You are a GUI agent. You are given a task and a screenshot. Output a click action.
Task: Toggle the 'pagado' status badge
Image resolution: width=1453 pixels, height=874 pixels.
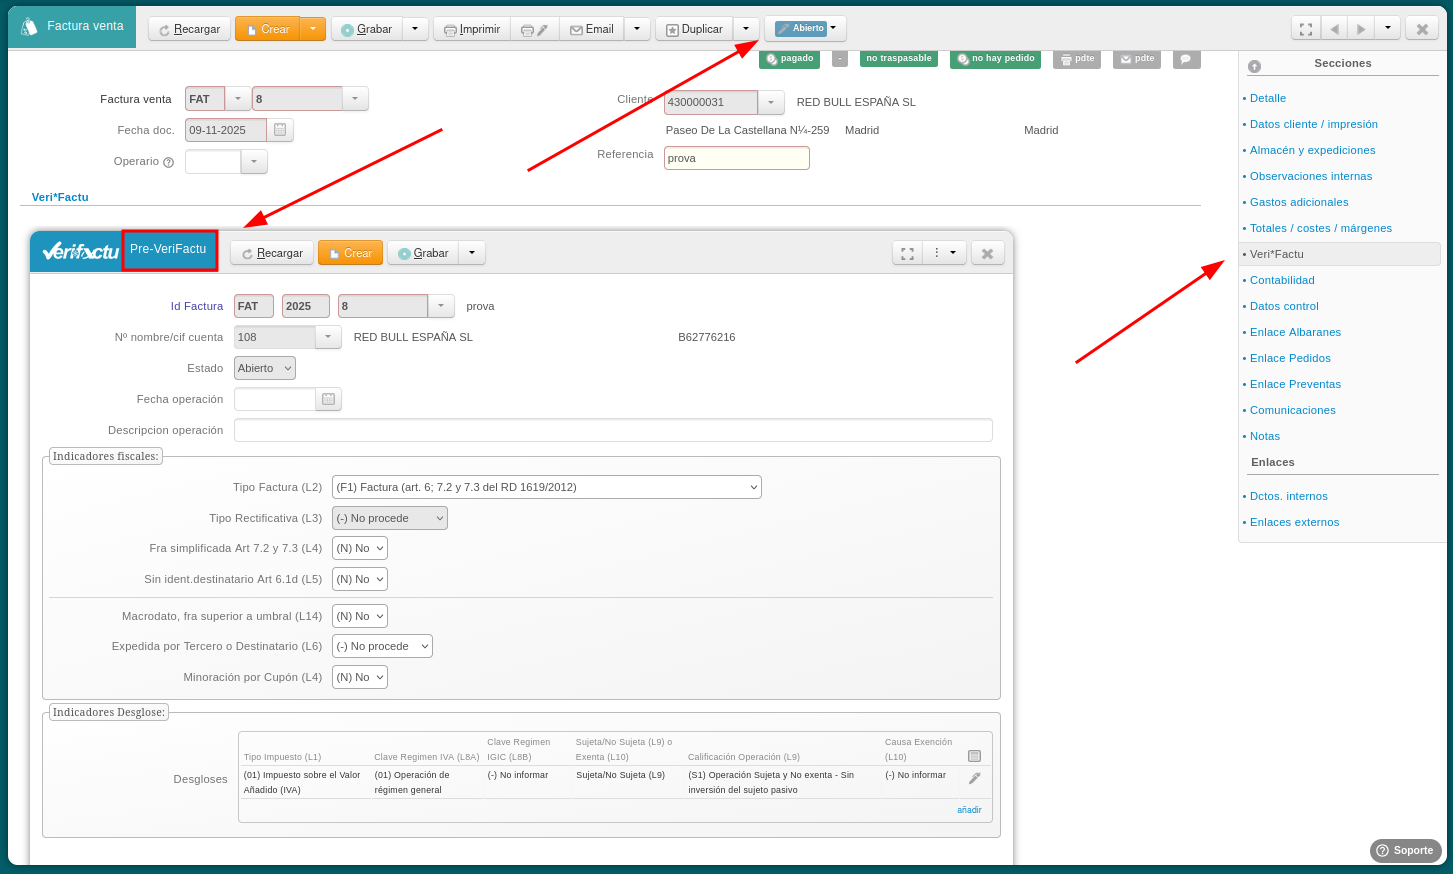click(x=789, y=59)
